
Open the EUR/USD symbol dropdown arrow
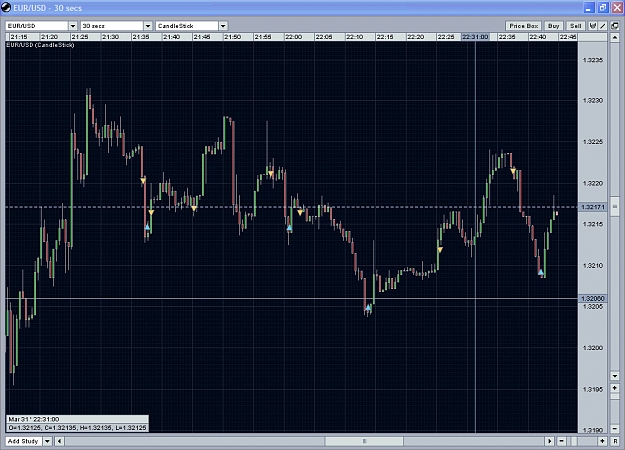pos(73,26)
